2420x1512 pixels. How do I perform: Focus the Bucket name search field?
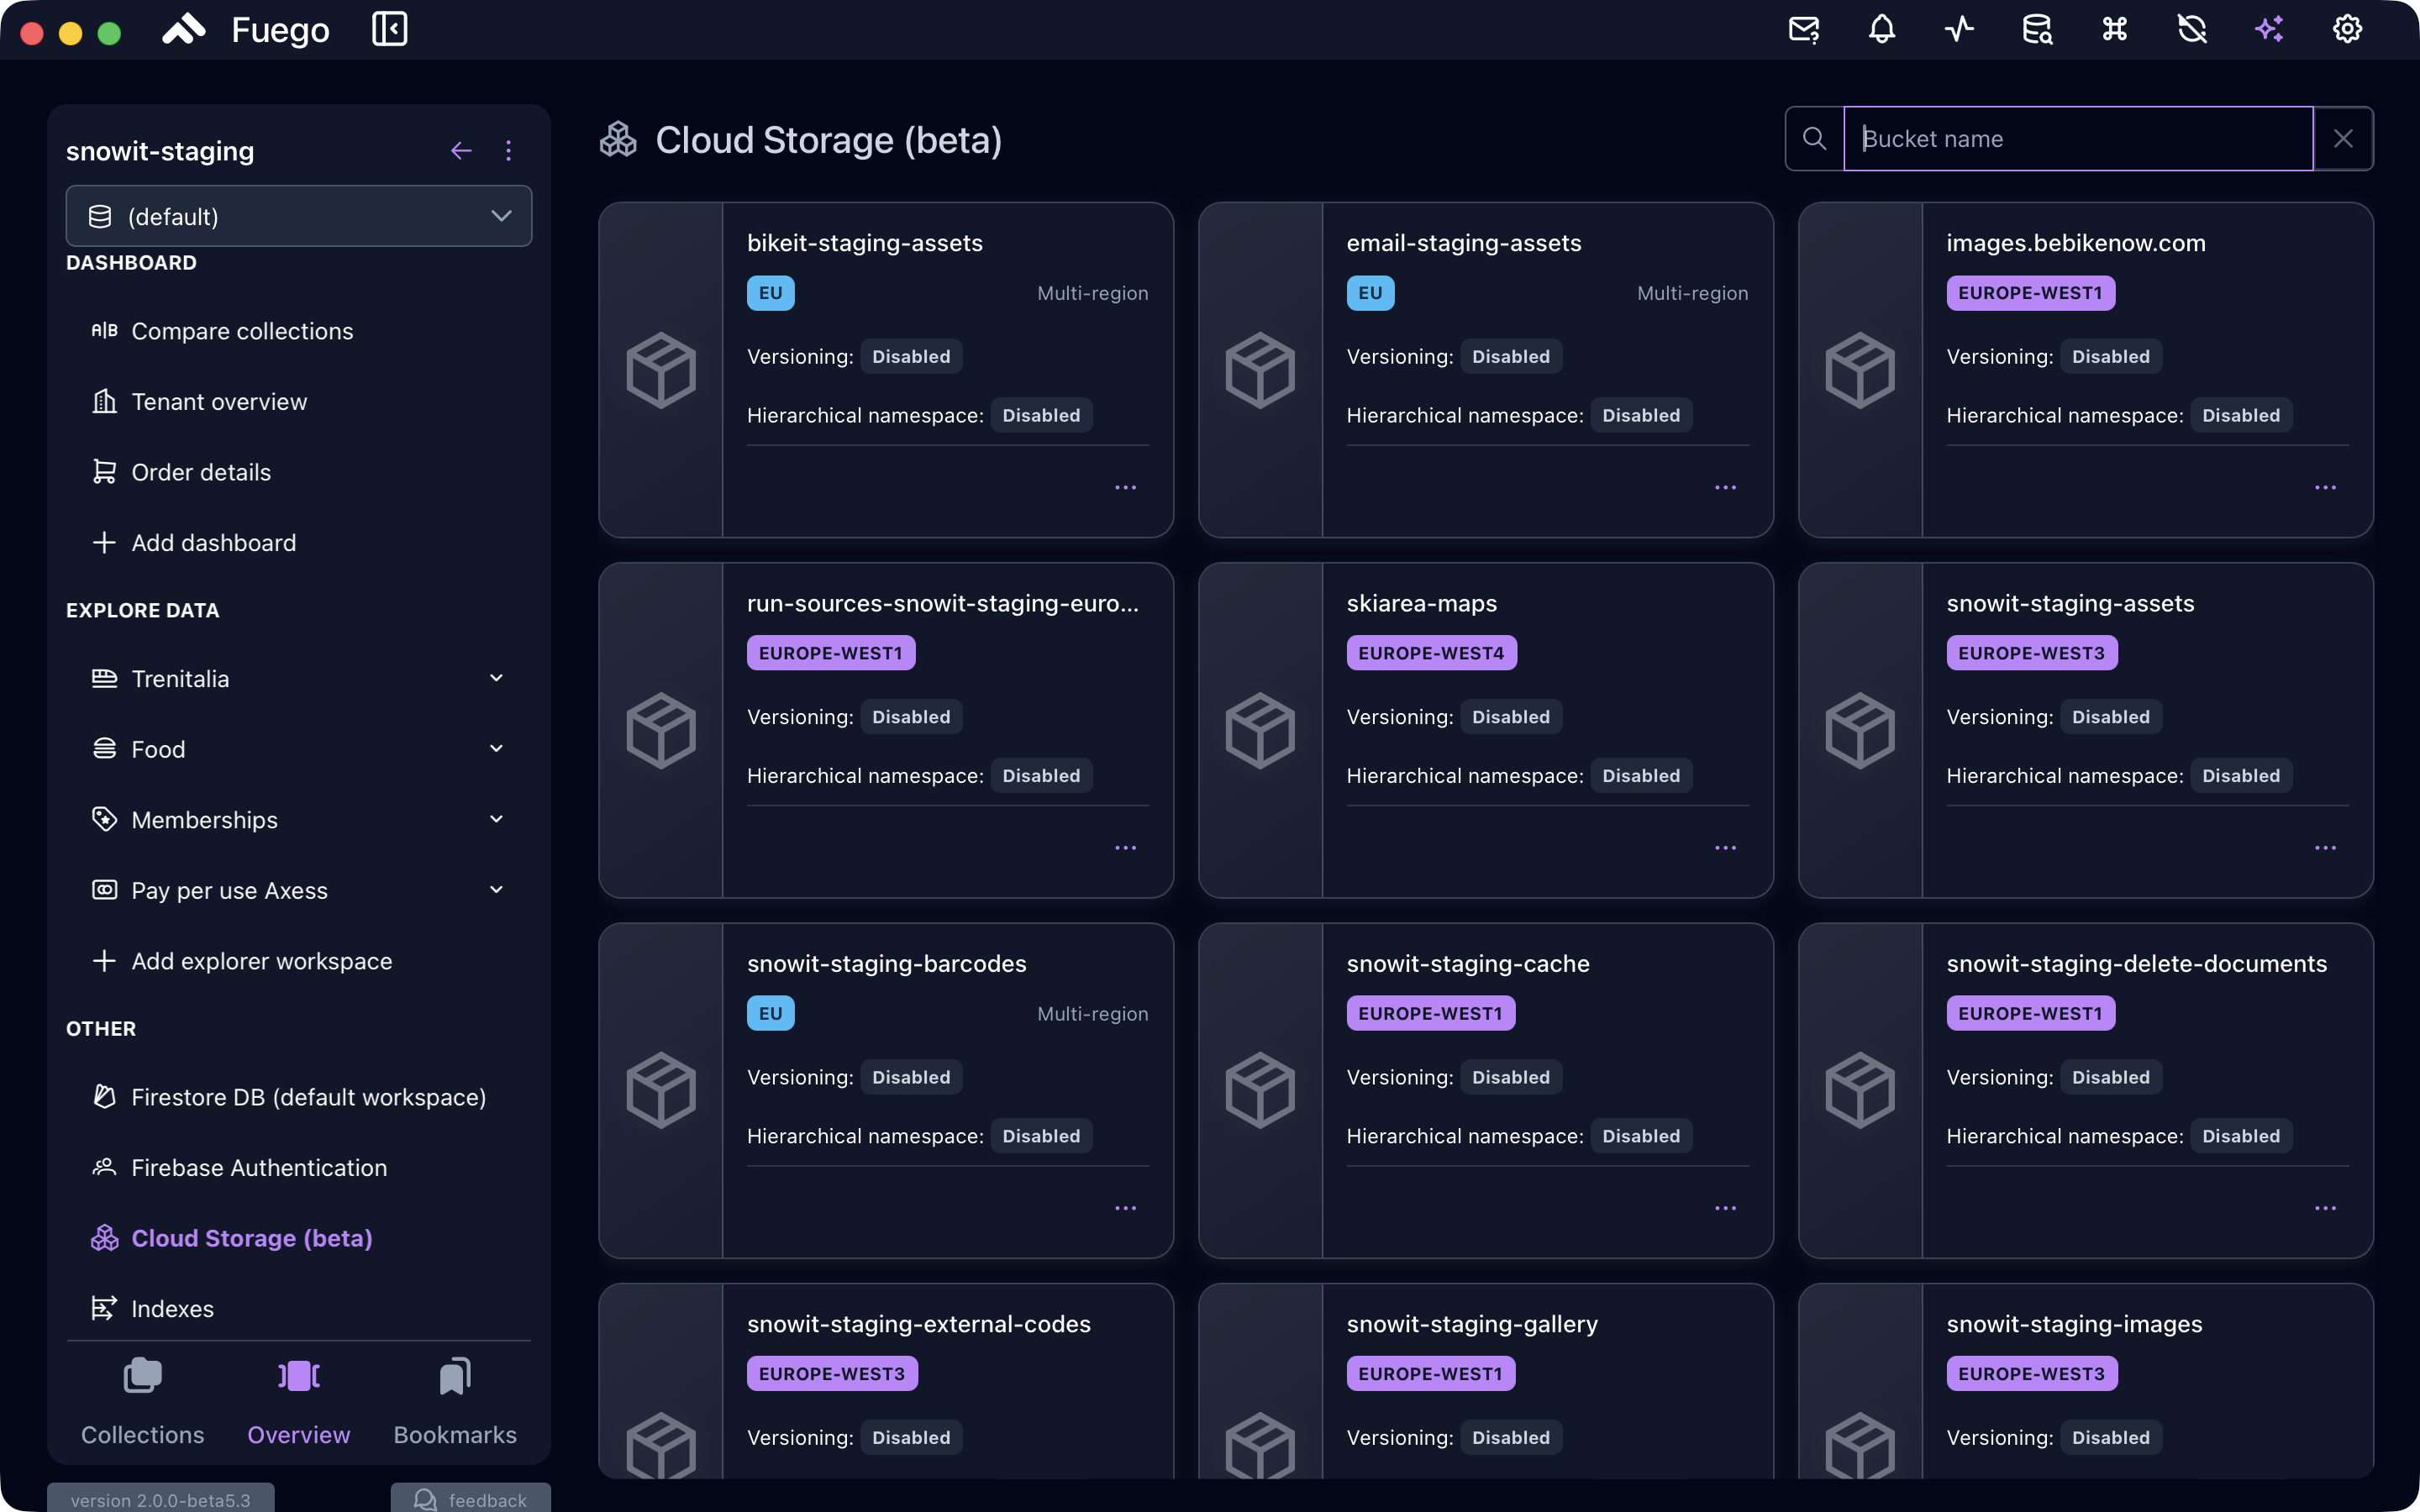(x=2078, y=139)
